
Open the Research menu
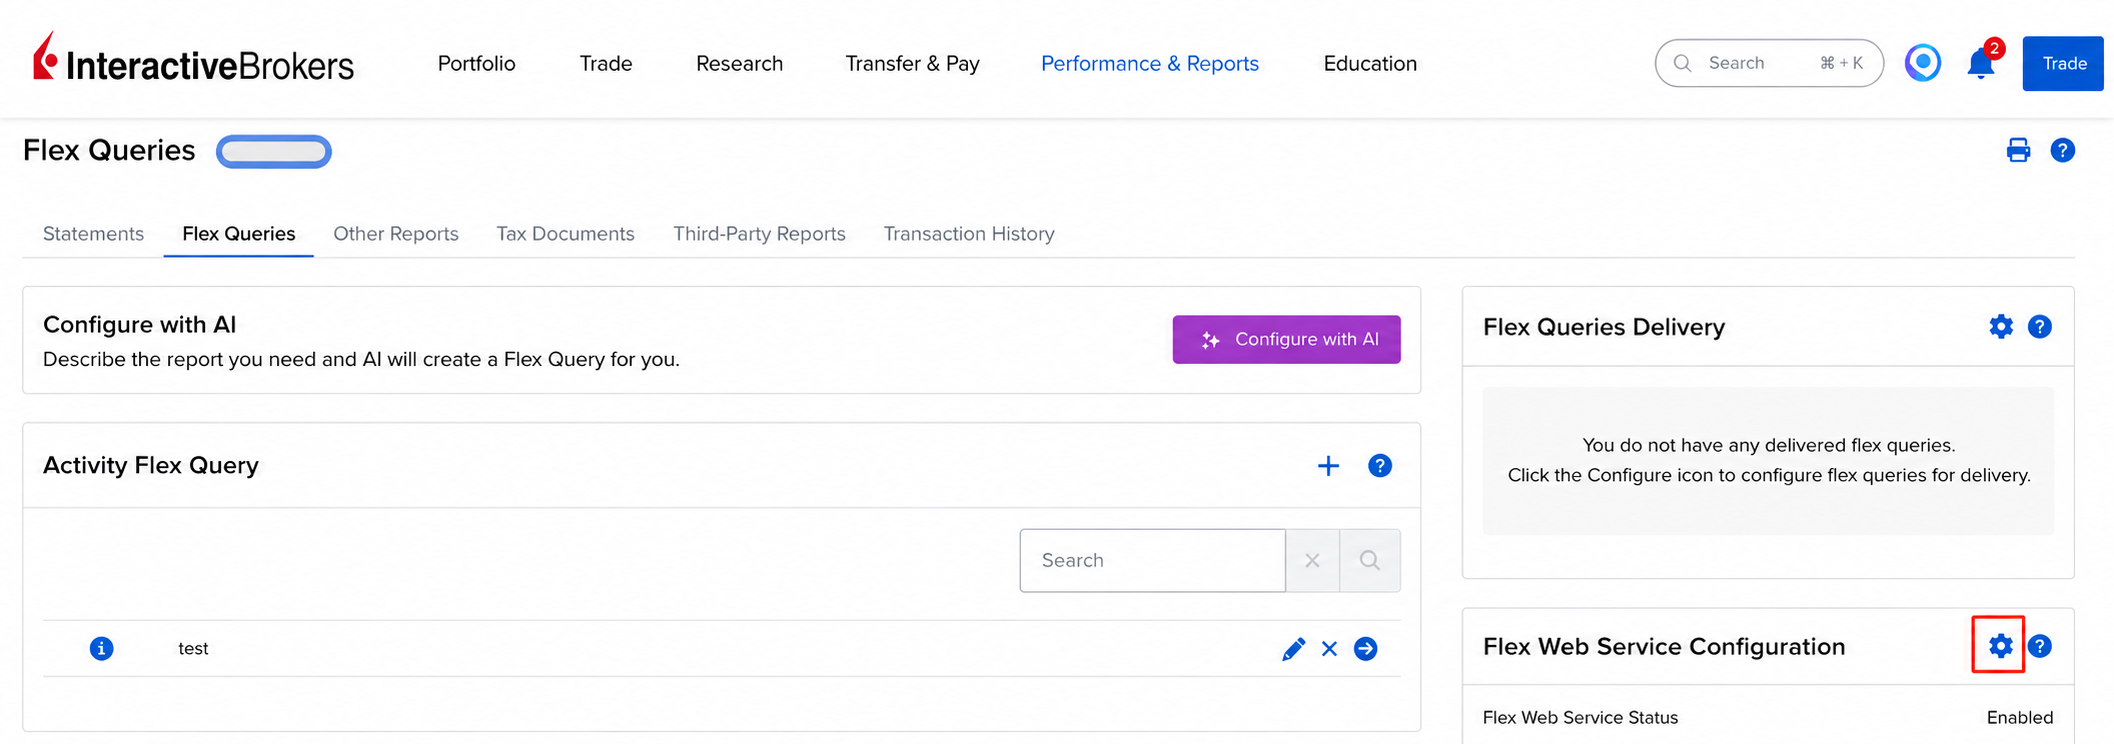tap(739, 64)
